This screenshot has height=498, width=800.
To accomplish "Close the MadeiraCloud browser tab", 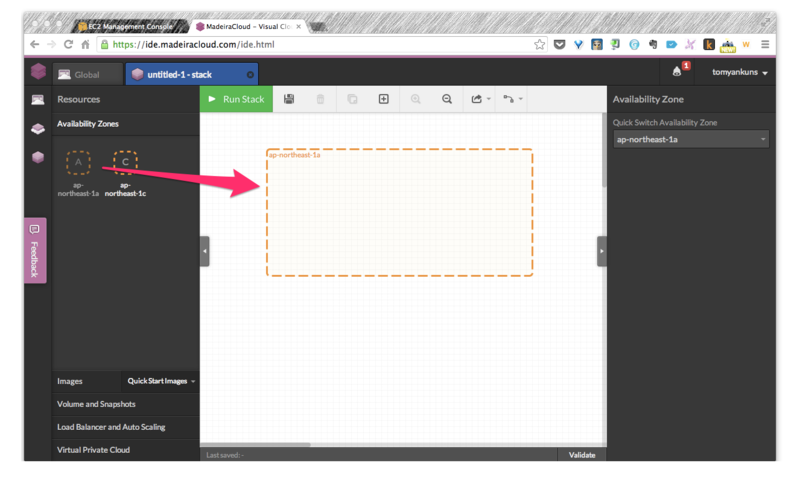I will (x=299, y=27).
